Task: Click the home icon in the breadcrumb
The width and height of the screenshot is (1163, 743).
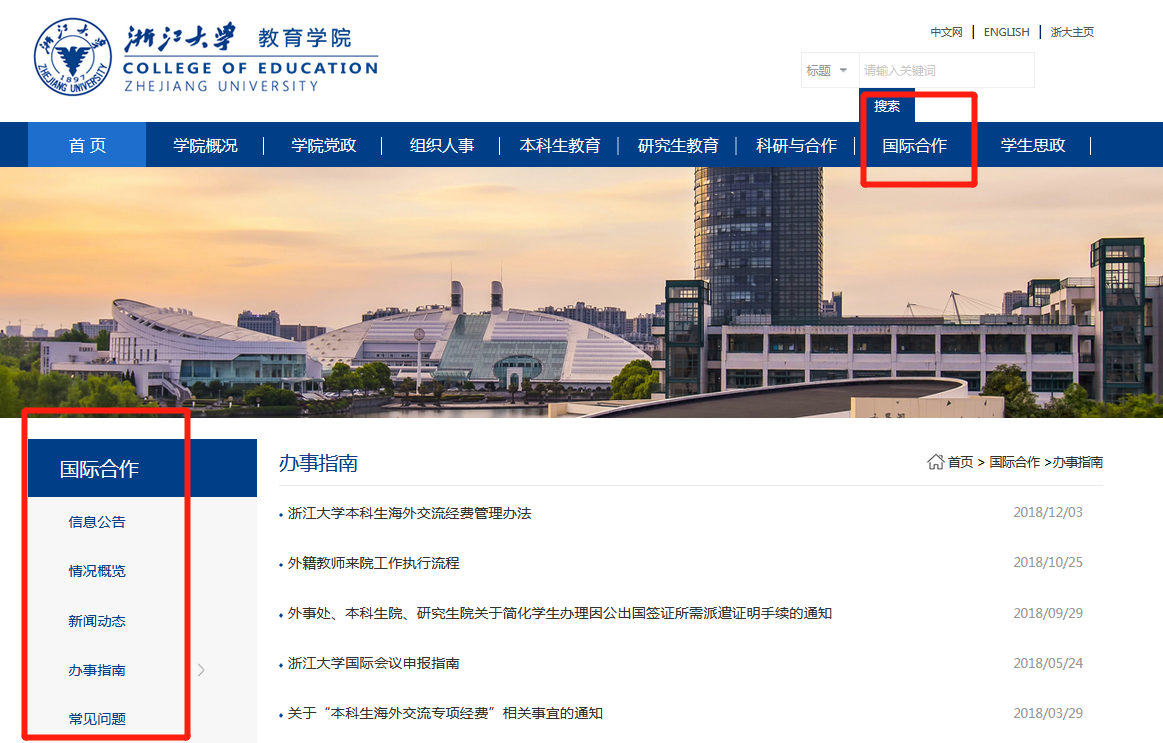Action: click(x=936, y=461)
